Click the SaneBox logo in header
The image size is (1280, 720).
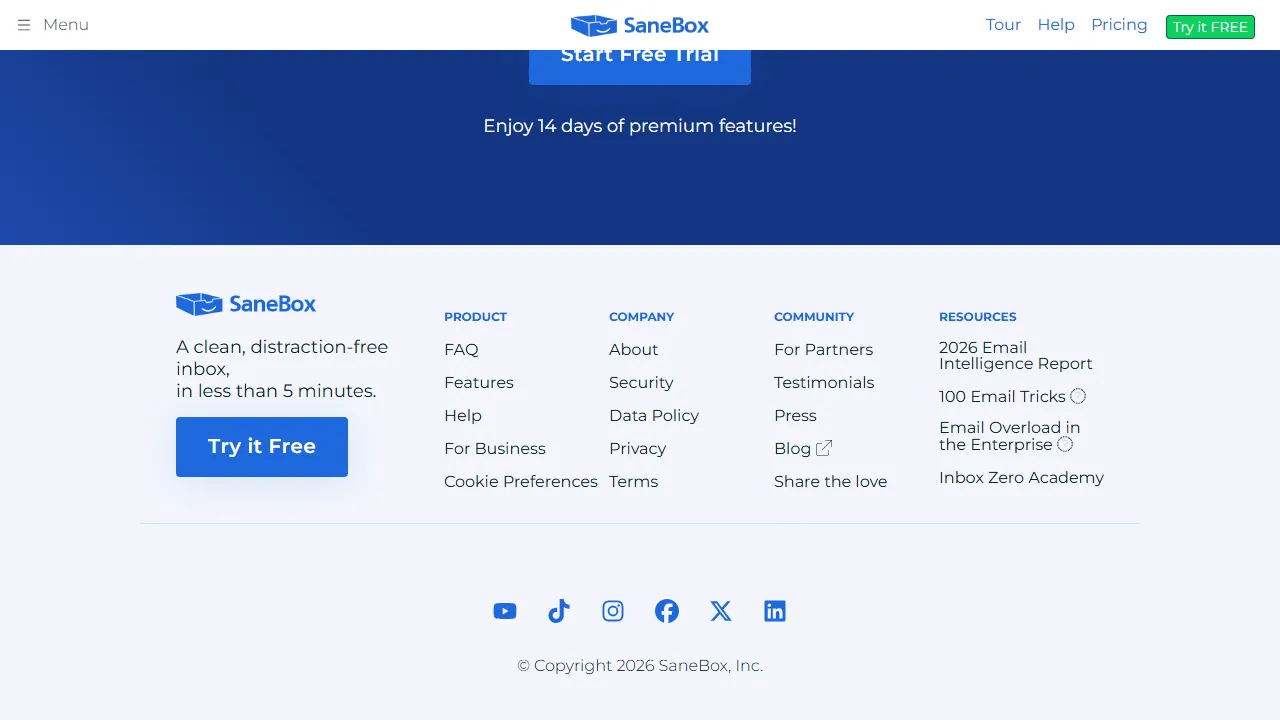640,25
